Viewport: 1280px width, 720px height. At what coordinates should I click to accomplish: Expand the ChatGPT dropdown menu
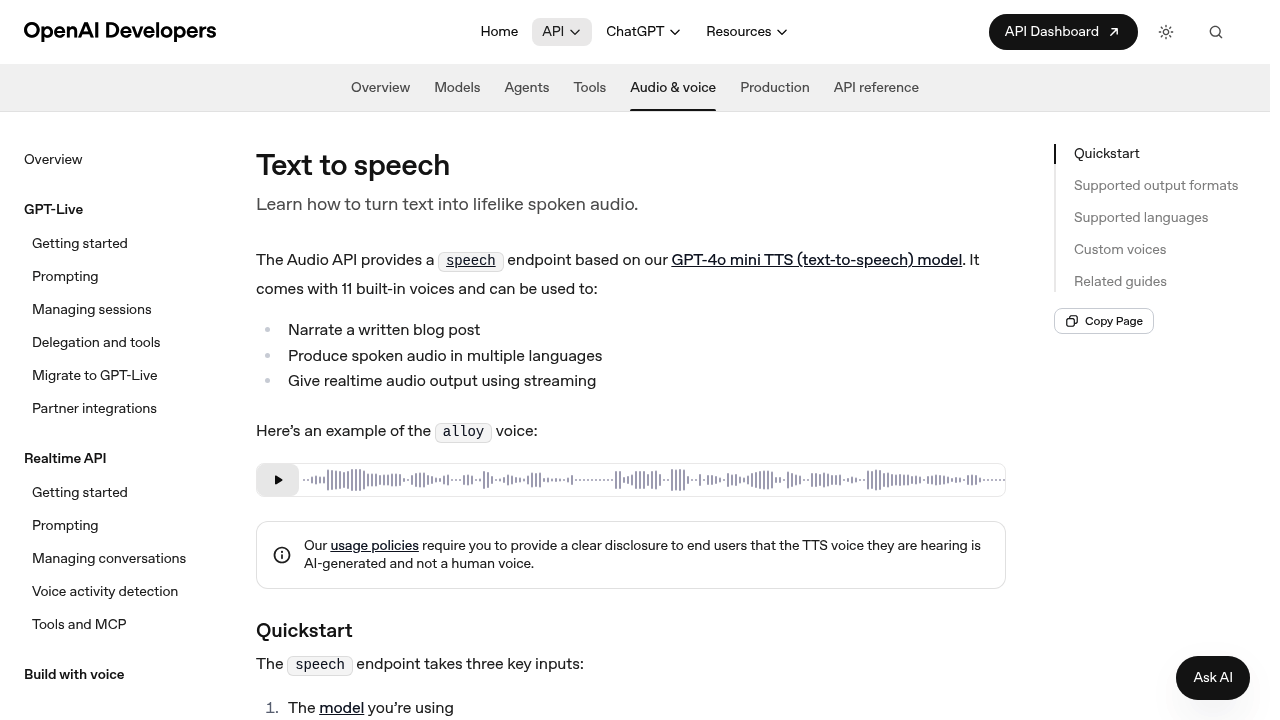(x=643, y=32)
